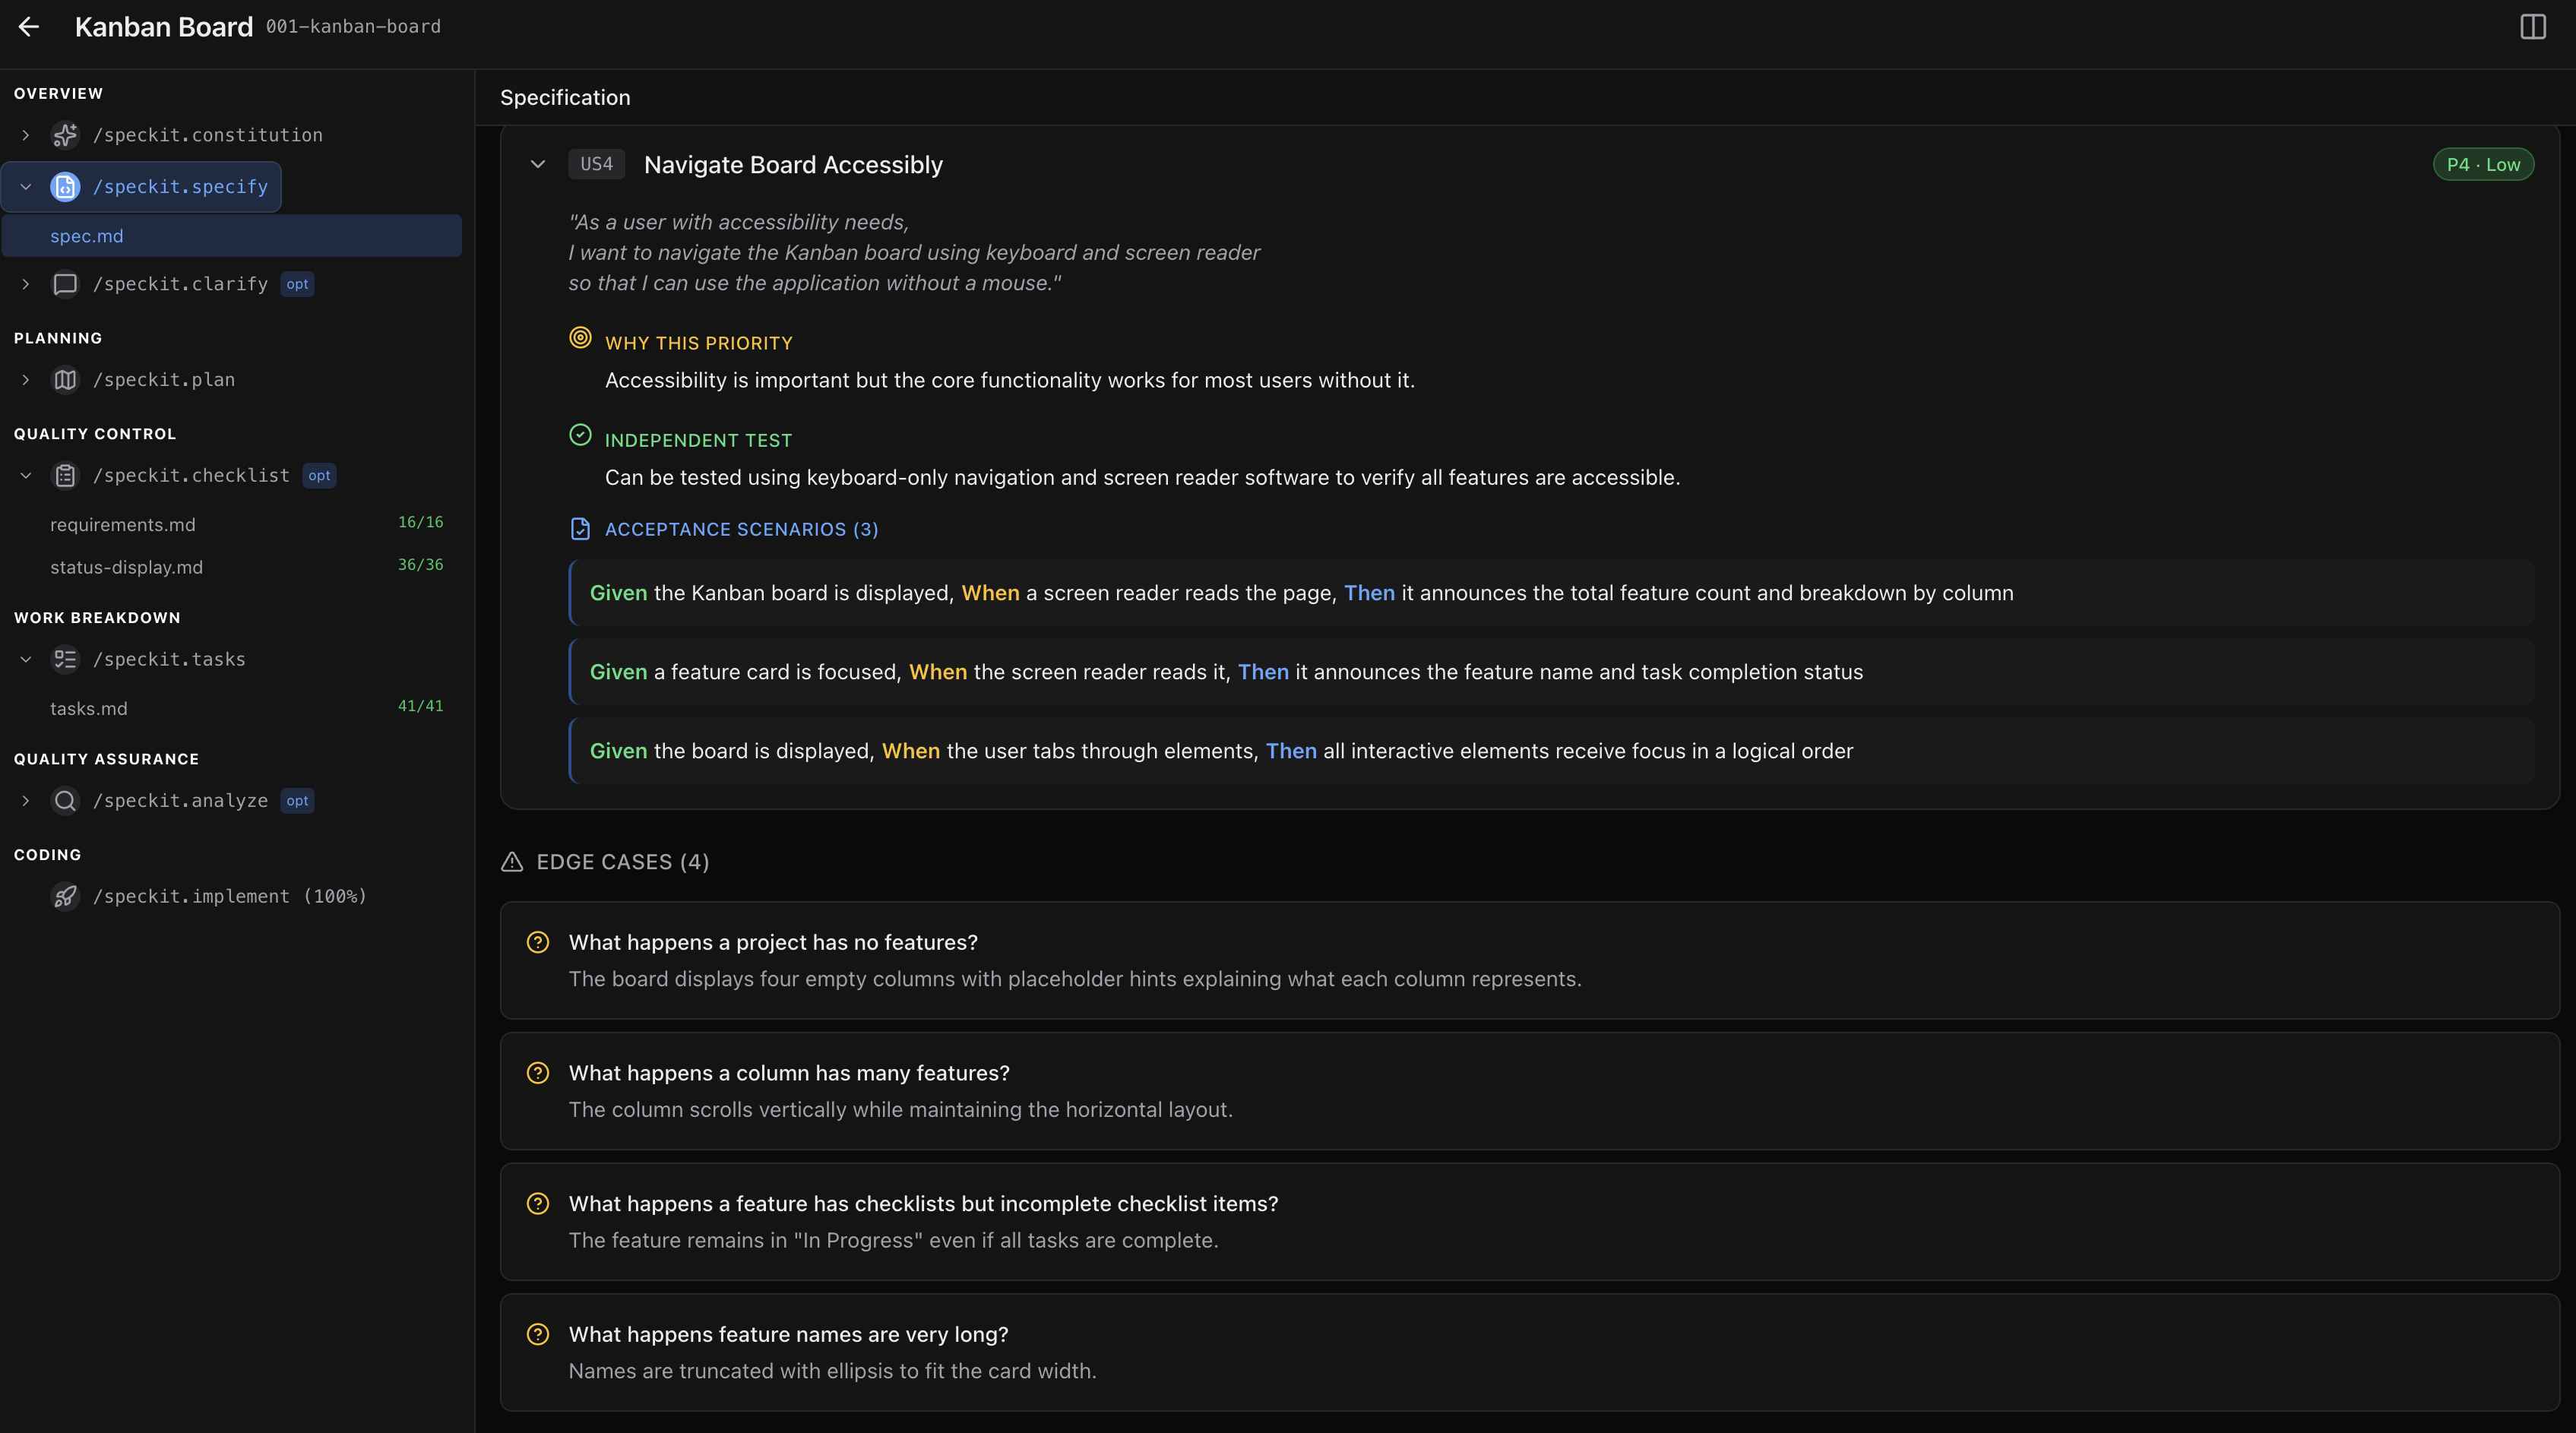Collapse the /speckit.tasks section
The image size is (2576, 1433).
[25, 659]
